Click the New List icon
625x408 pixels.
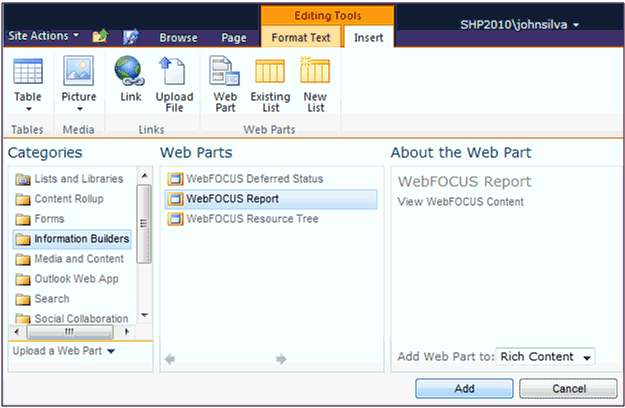pos(315,70)
